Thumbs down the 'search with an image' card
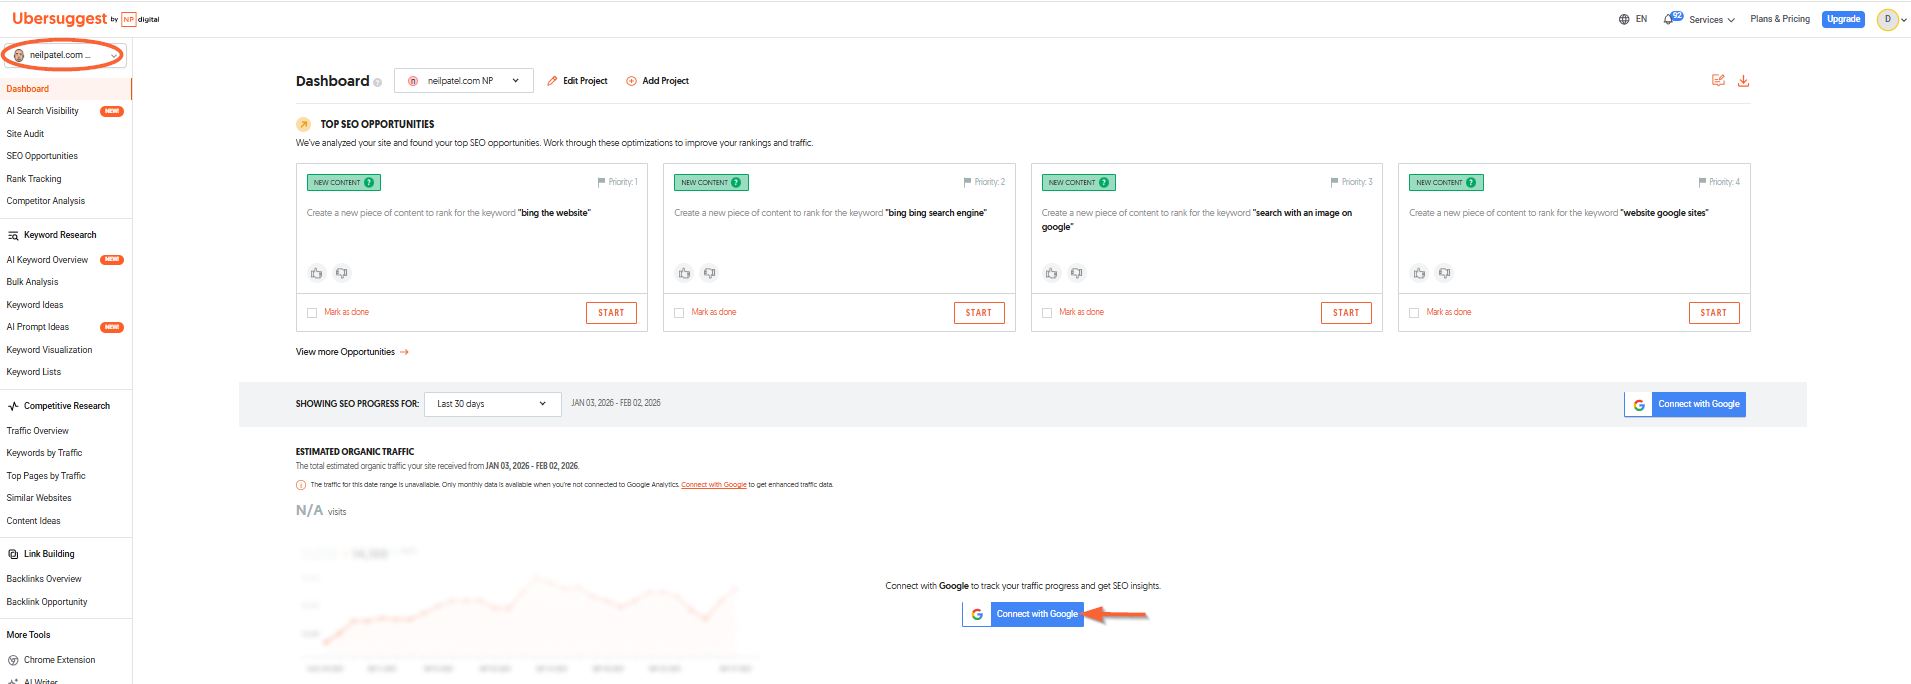1911x684 pixels. point(1077,273)
